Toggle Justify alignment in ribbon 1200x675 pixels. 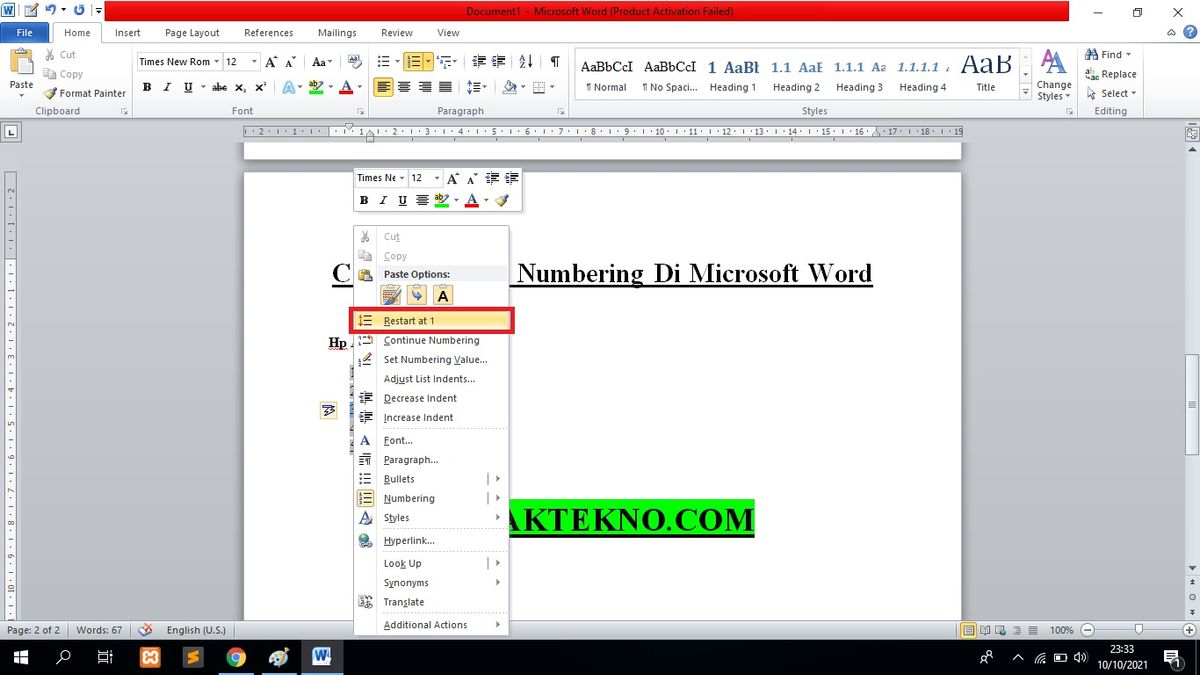445,88
